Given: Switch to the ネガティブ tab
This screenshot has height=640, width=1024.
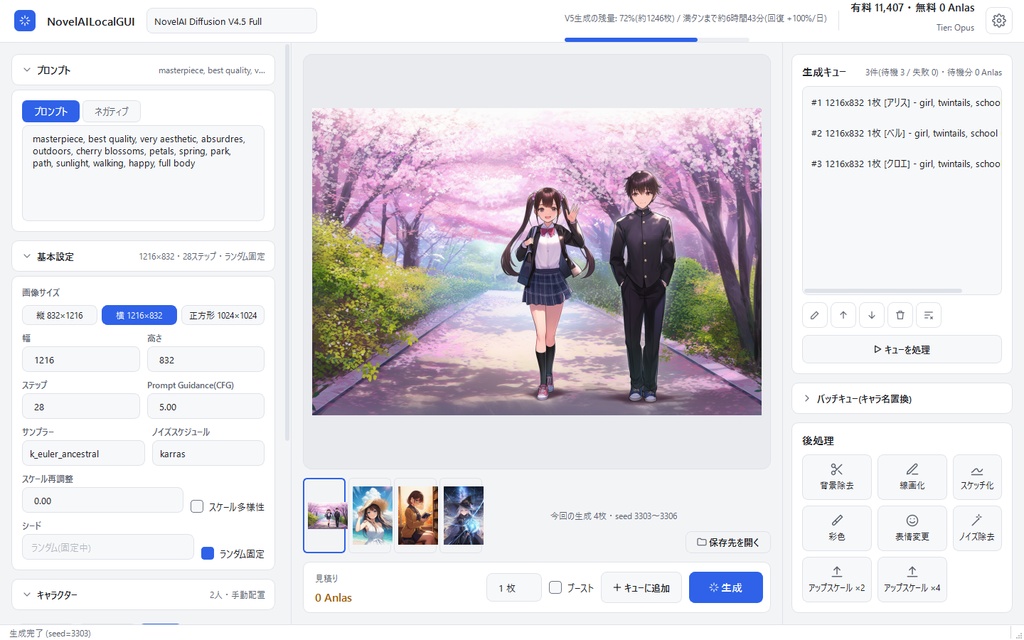Looking at the screenshot, I should [x=111, y=111].
